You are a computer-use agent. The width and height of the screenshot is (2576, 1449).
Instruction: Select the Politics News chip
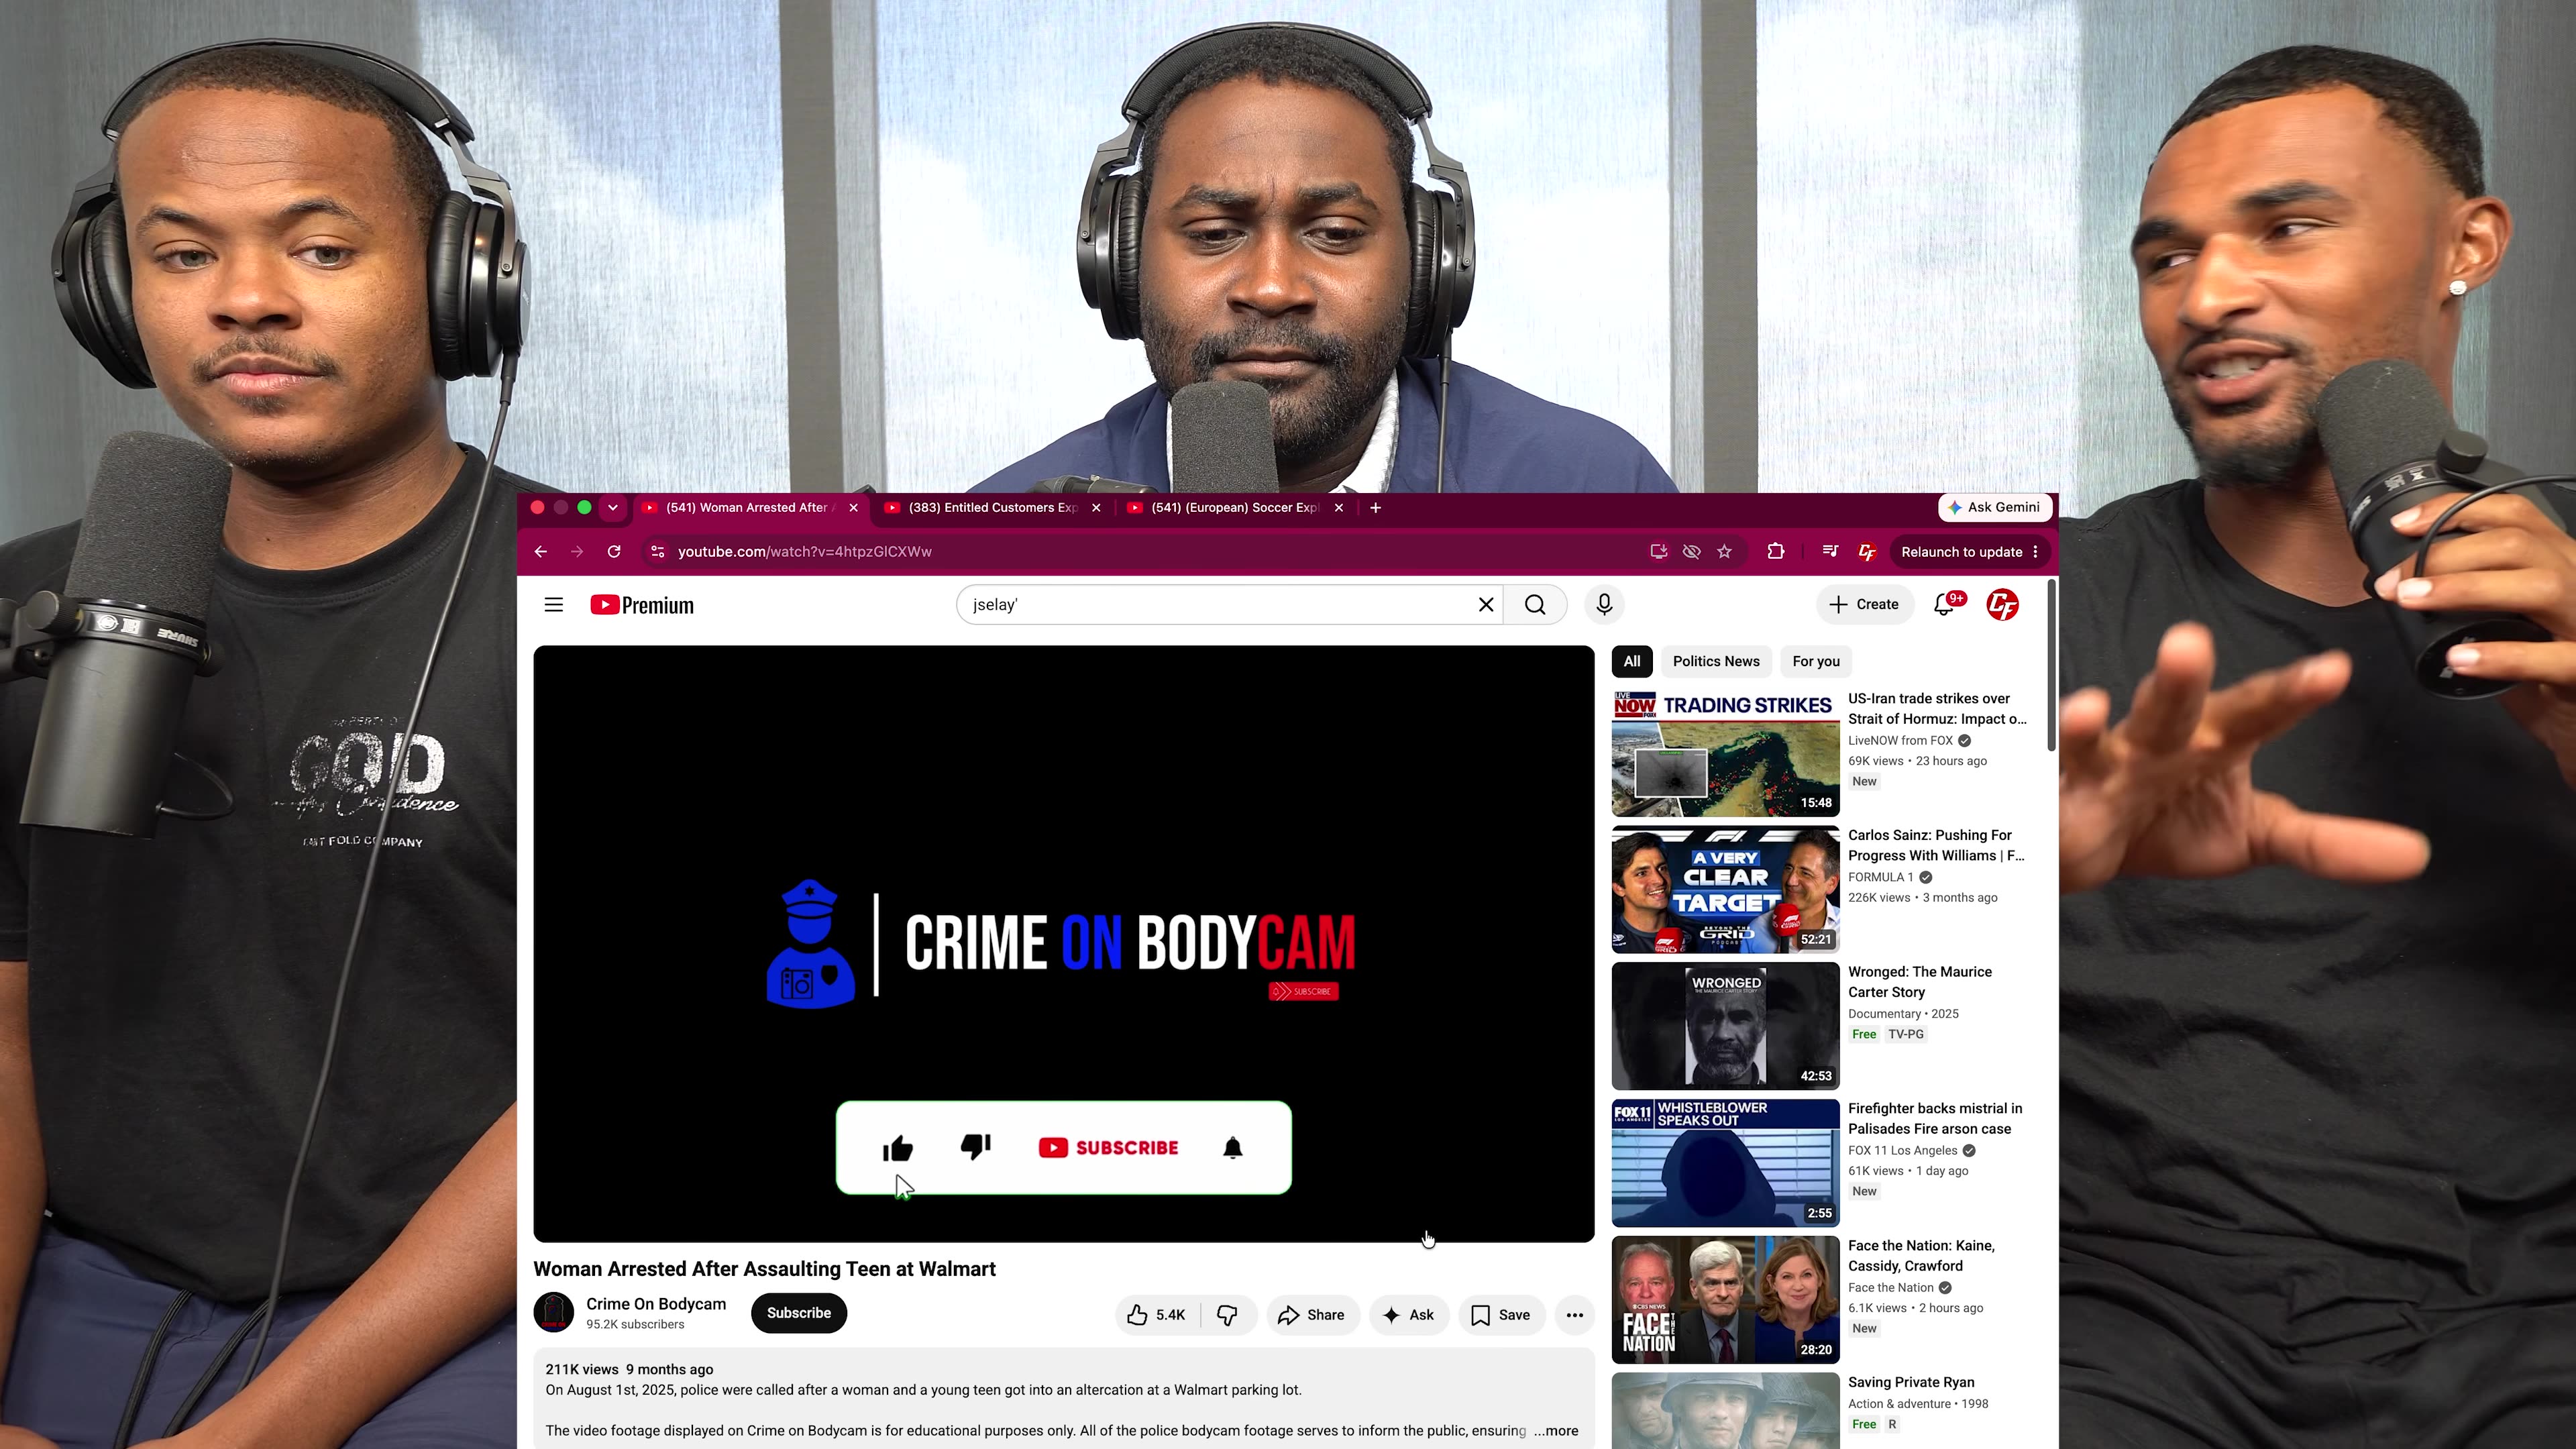click(x=1716, y=662)
